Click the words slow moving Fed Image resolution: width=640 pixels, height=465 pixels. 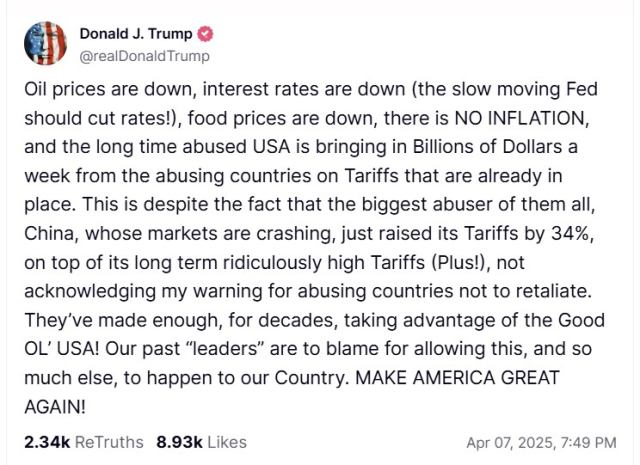click(x=525, y=89)
